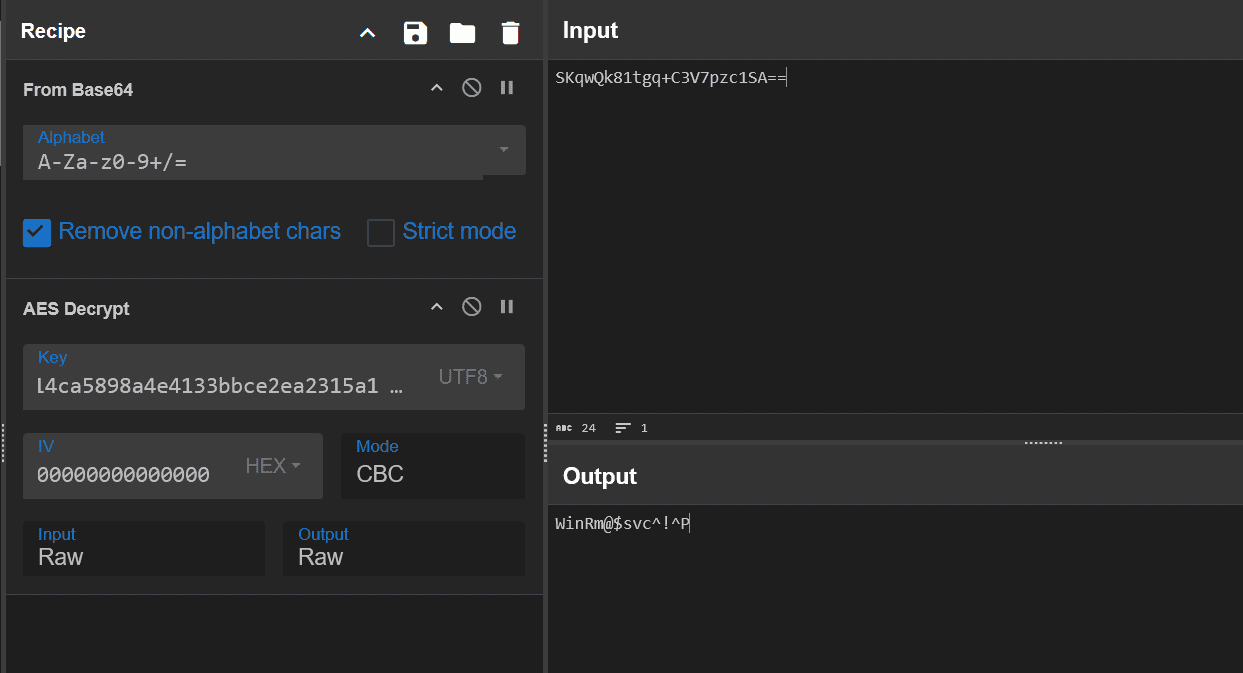Screen dimensions: 1243x673
Task: Load a recipe via folder icon
Action: (x=462, y=33)
